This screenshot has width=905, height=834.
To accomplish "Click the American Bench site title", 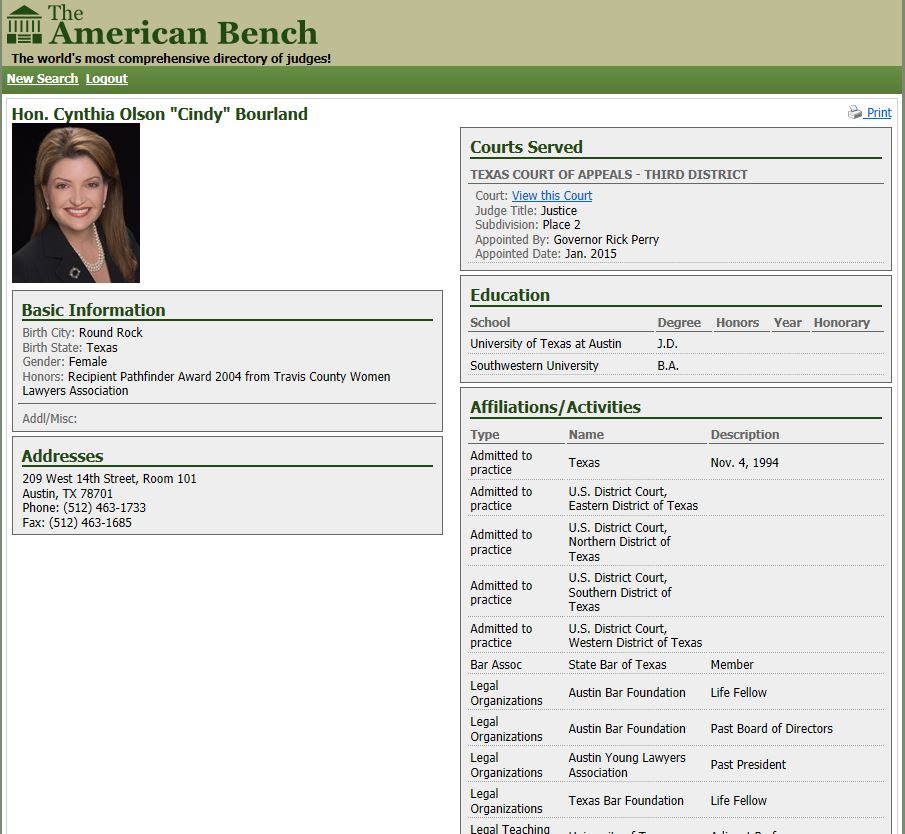I will (182, 32).
